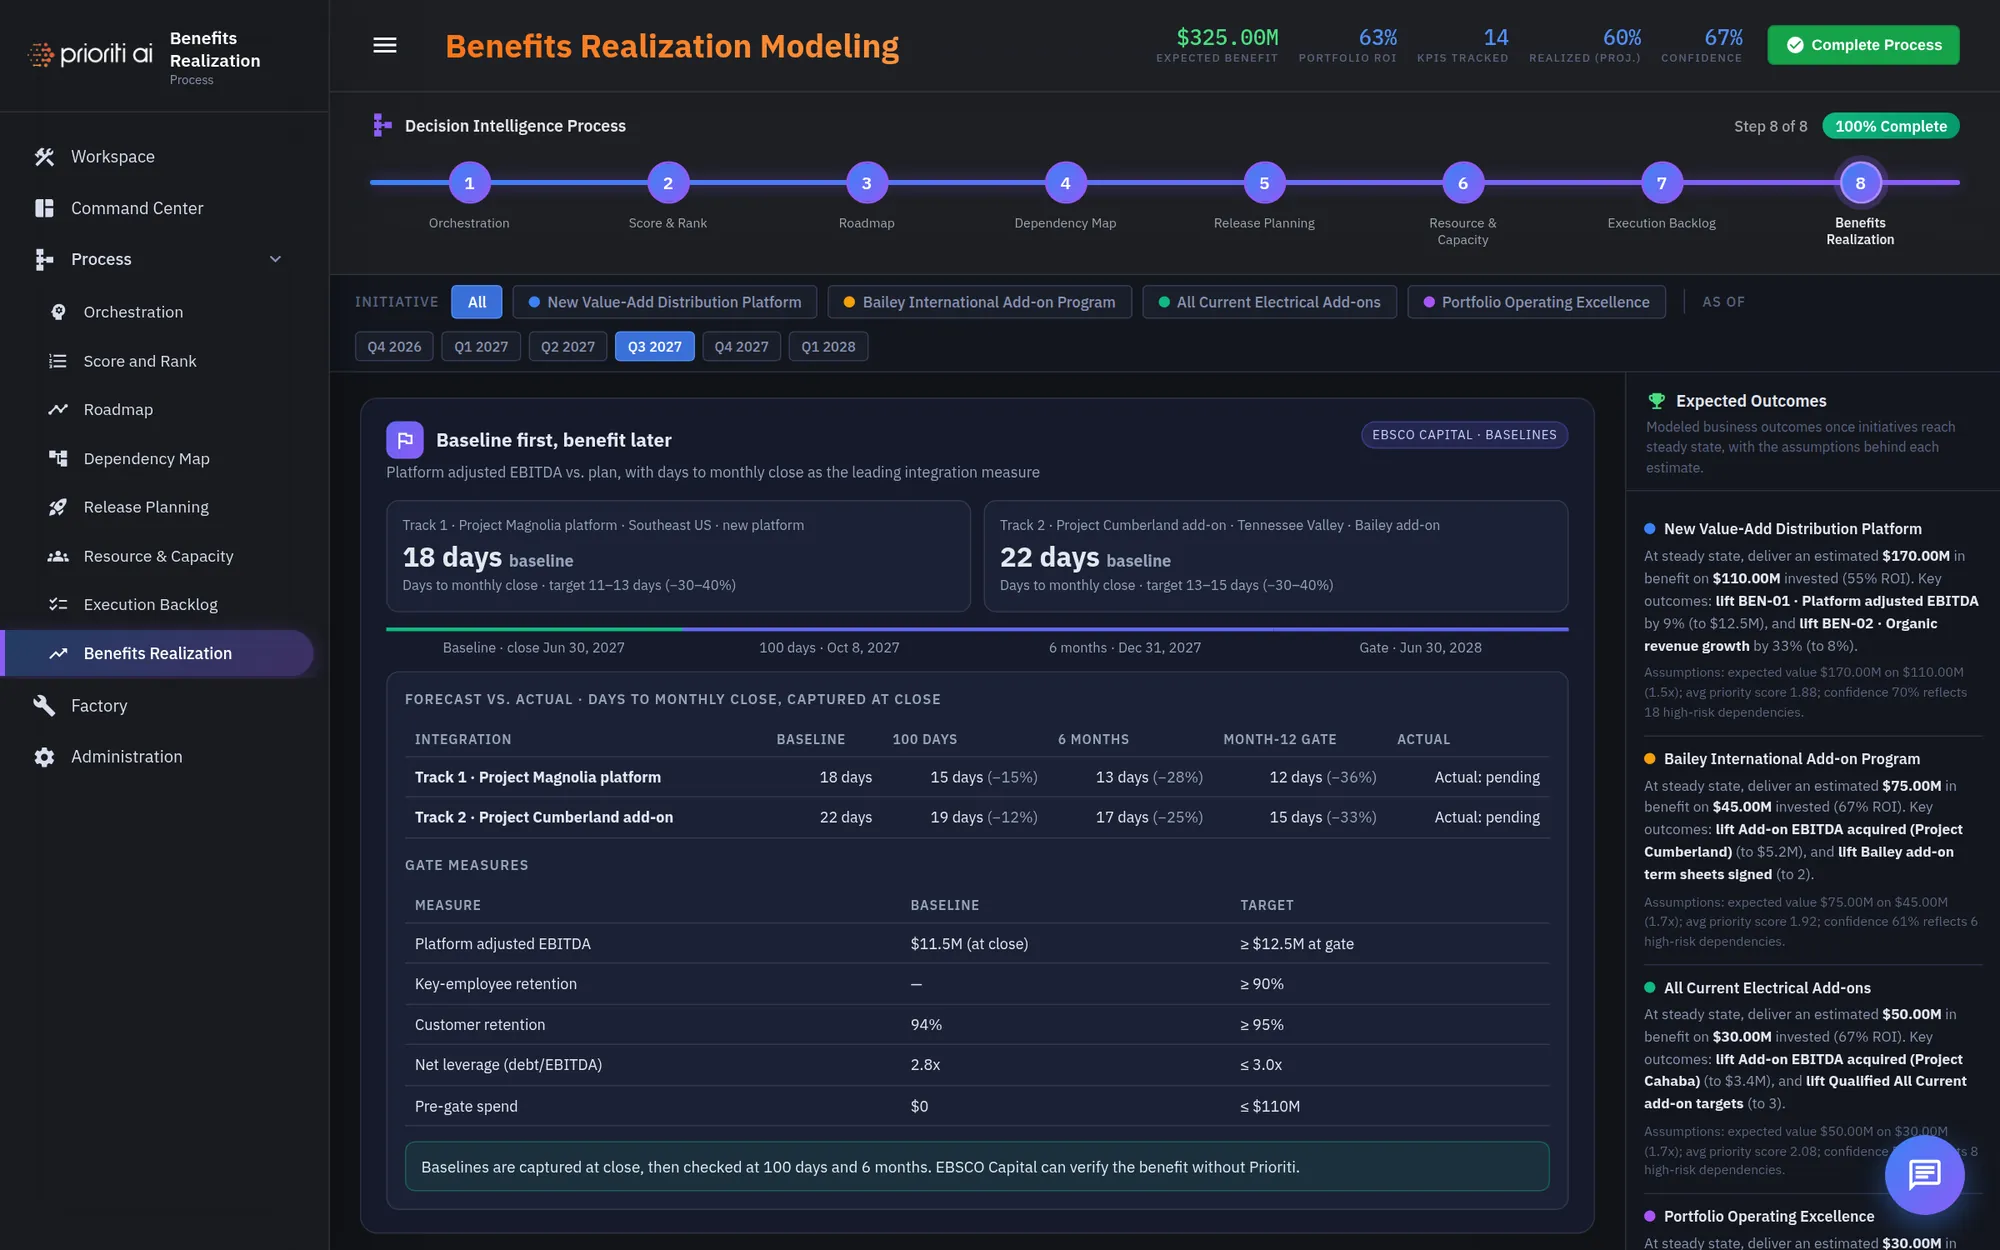
Task: Open the chat bubble assistant
Action: 1924,1174
